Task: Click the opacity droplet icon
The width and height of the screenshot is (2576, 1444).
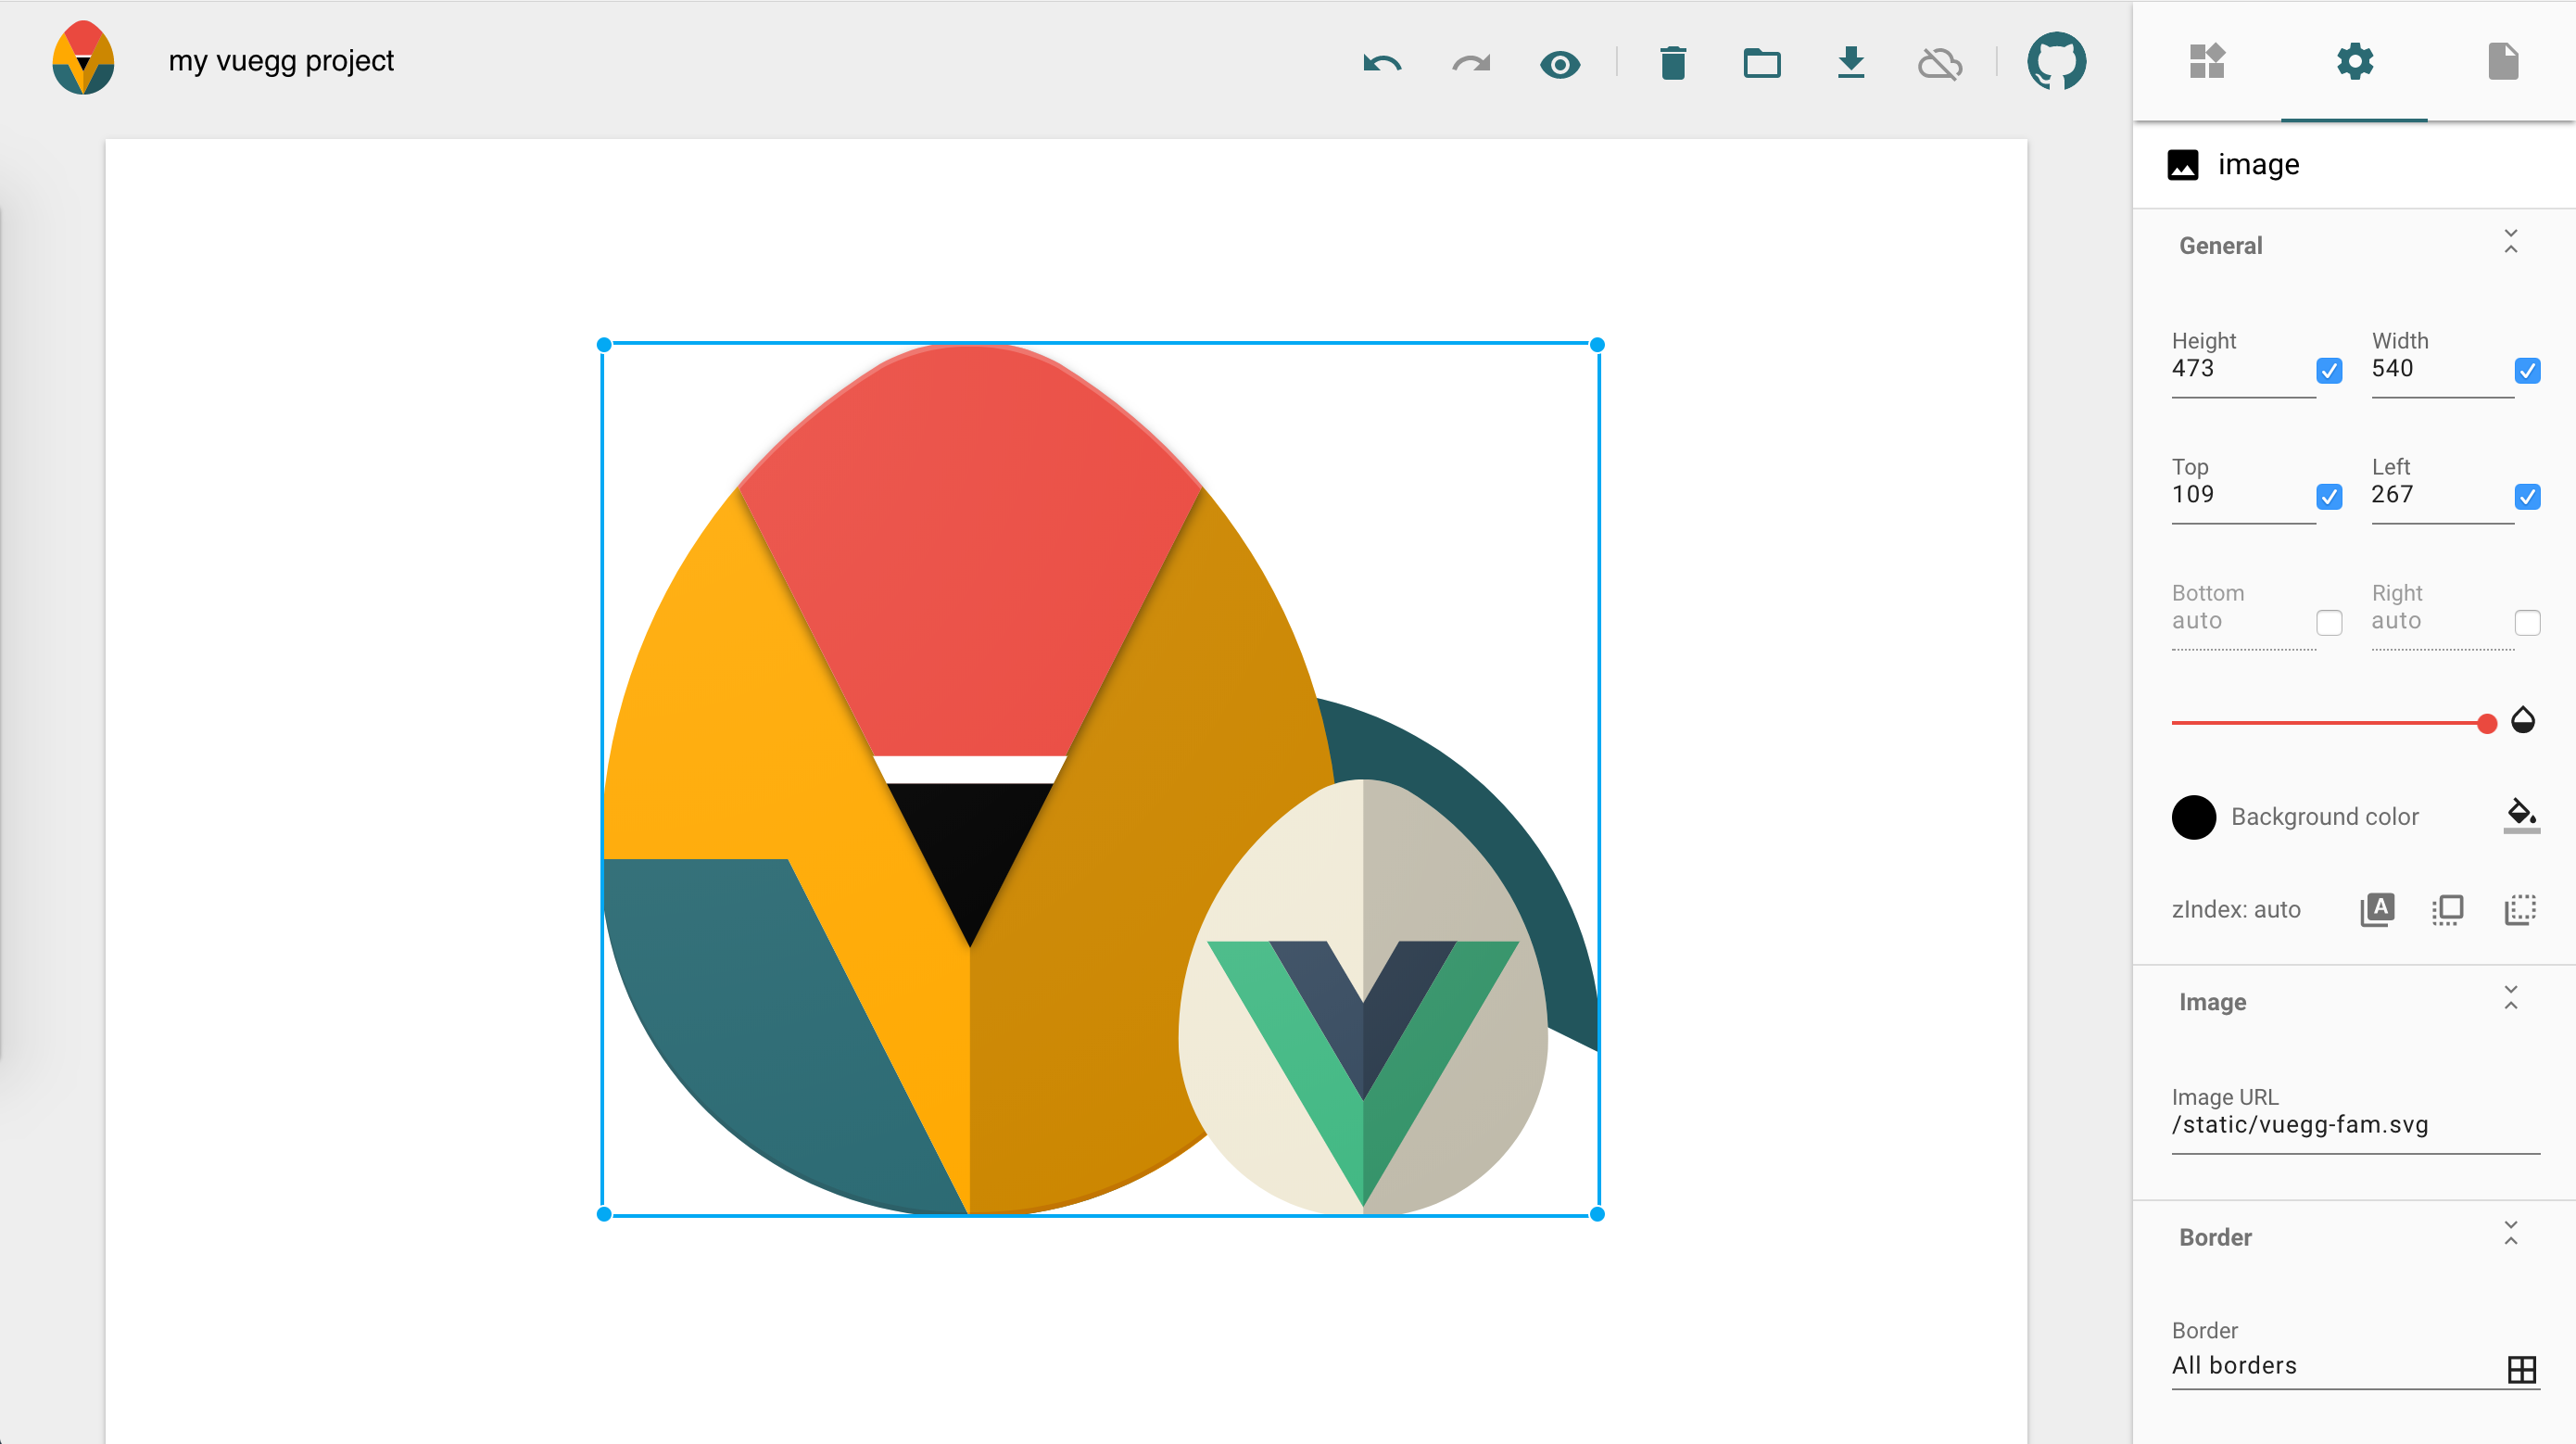Action: [x=2523, y=720]
